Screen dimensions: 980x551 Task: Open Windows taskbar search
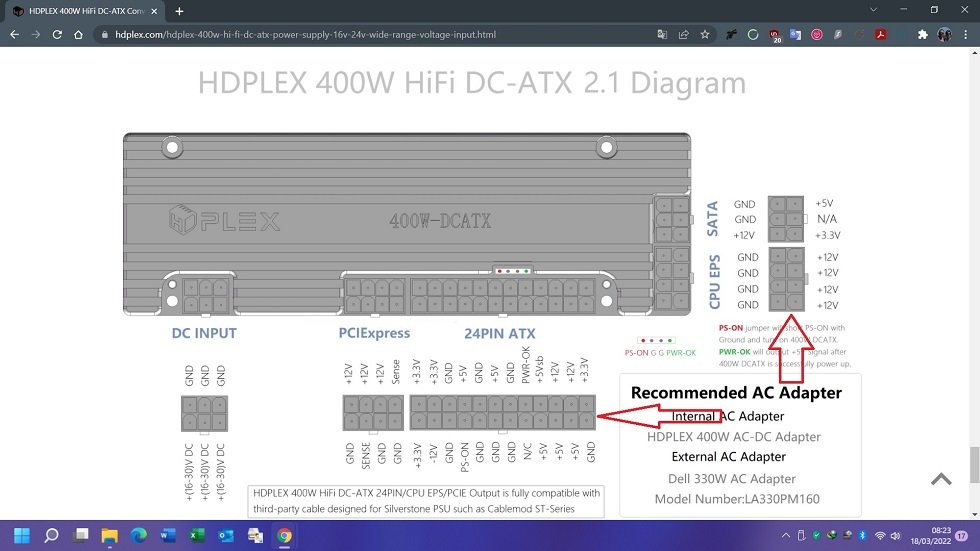point(51,535)
